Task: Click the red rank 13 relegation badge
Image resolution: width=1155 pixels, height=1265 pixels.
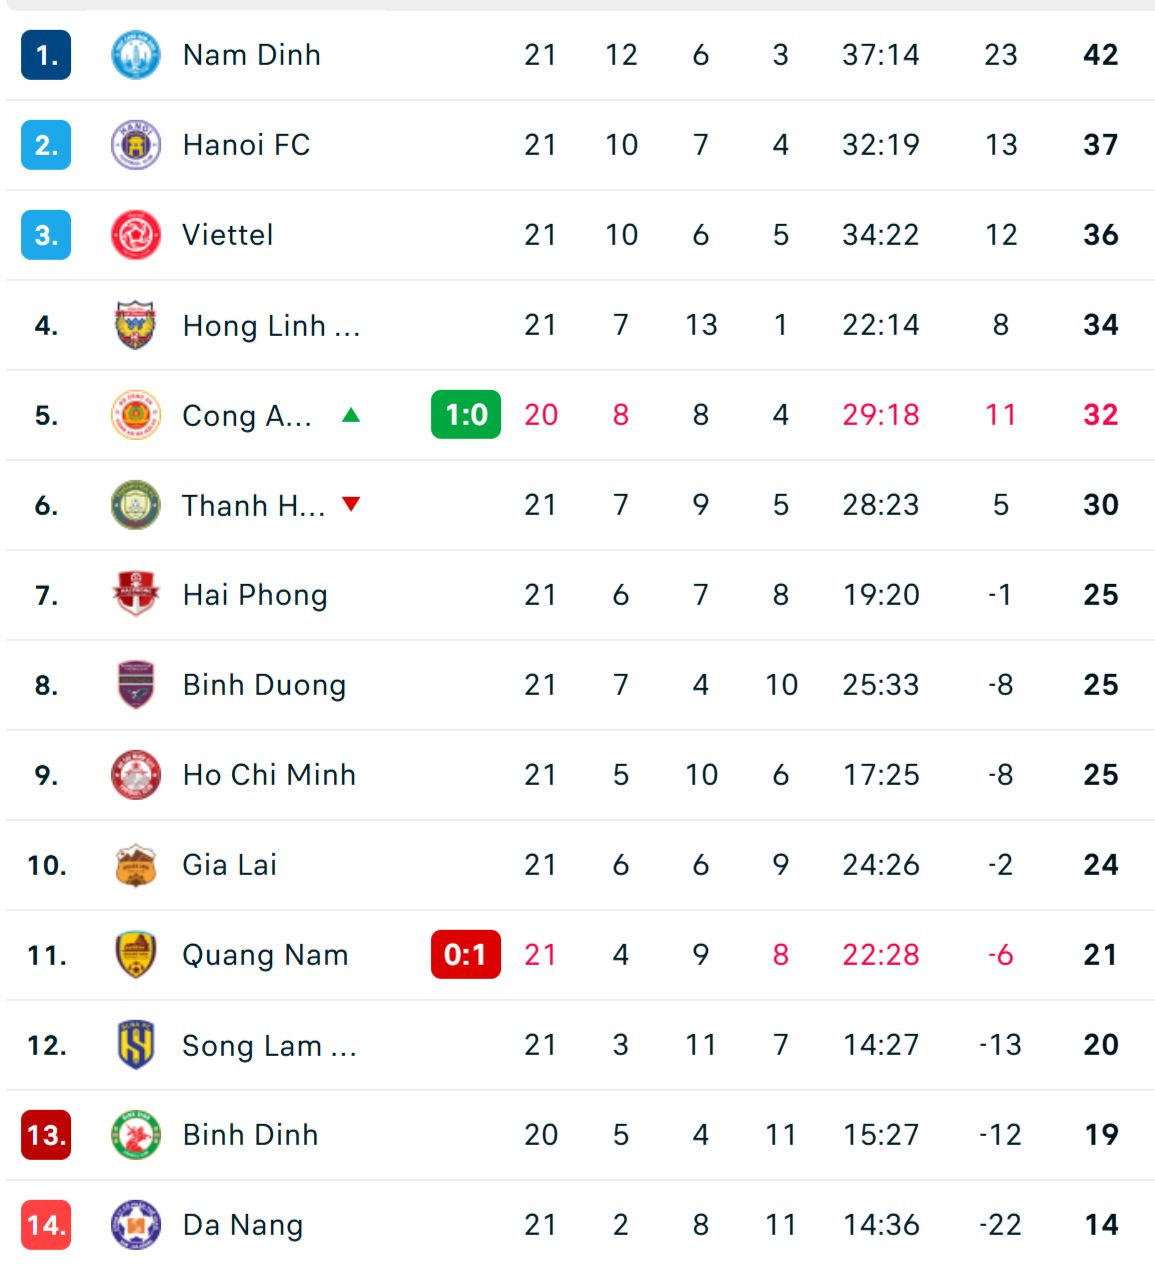Action: (46, 1135)
